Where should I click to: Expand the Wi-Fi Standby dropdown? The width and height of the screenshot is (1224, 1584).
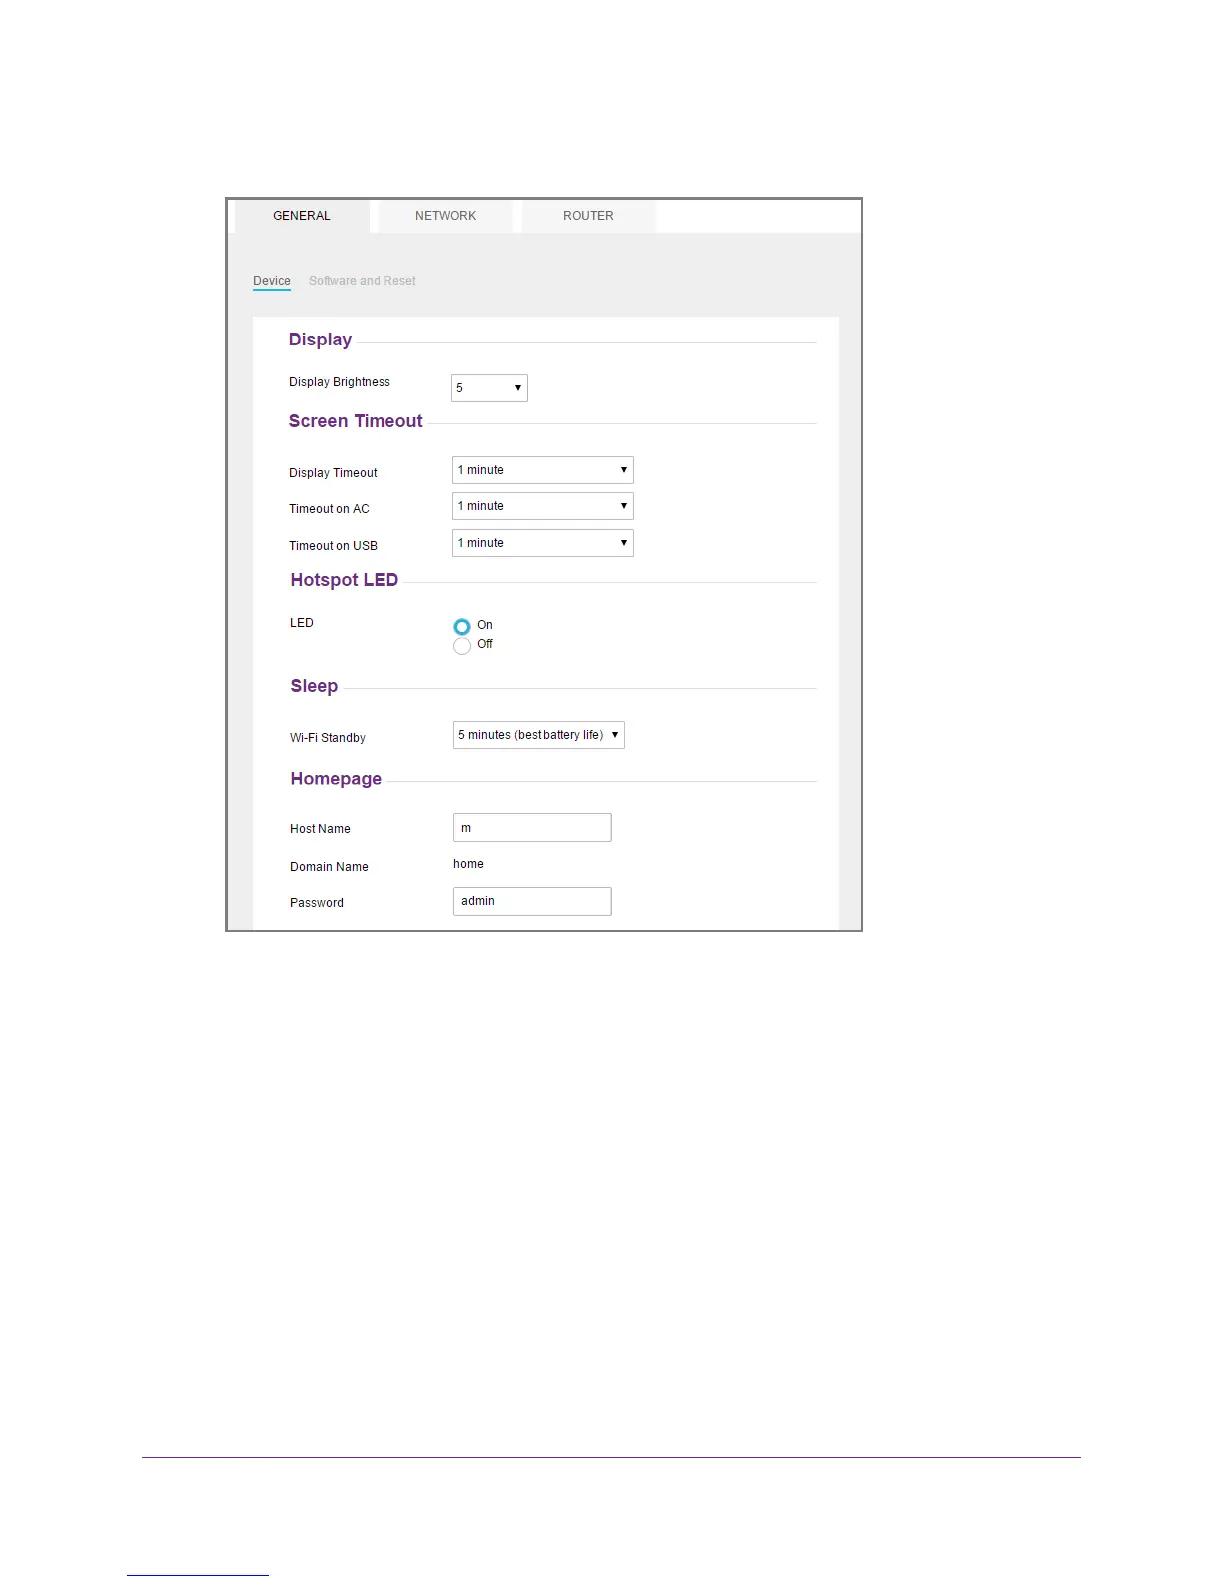(539, 735)
